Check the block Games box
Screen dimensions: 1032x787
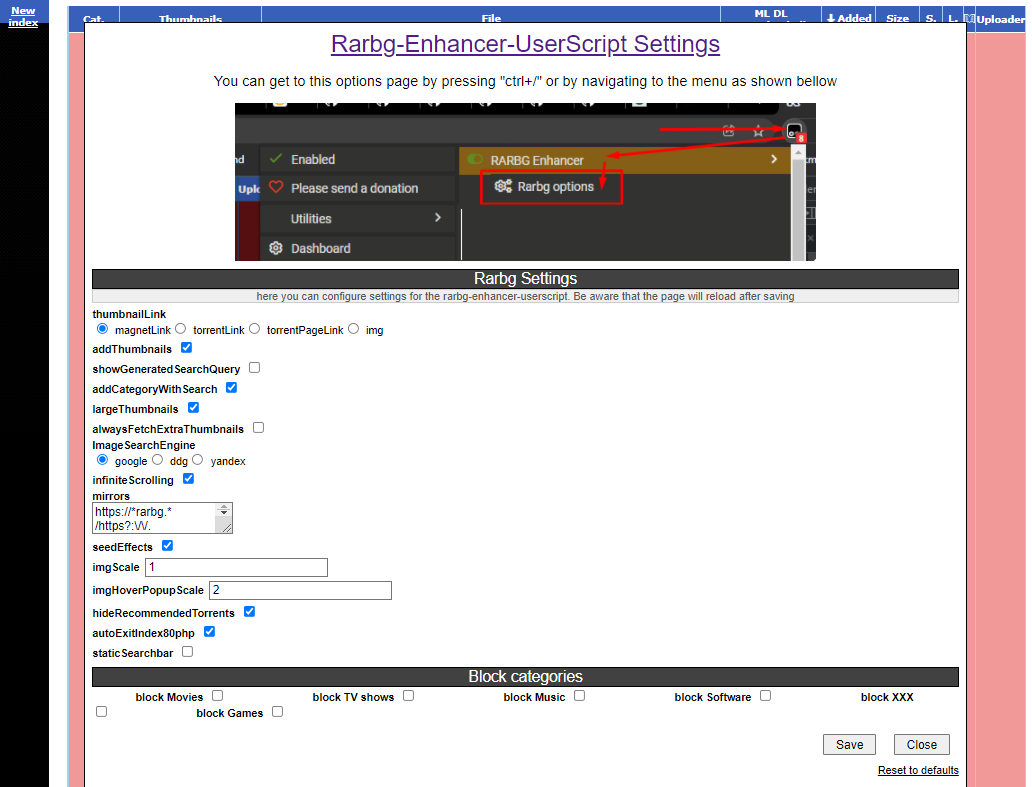point(278,711)
